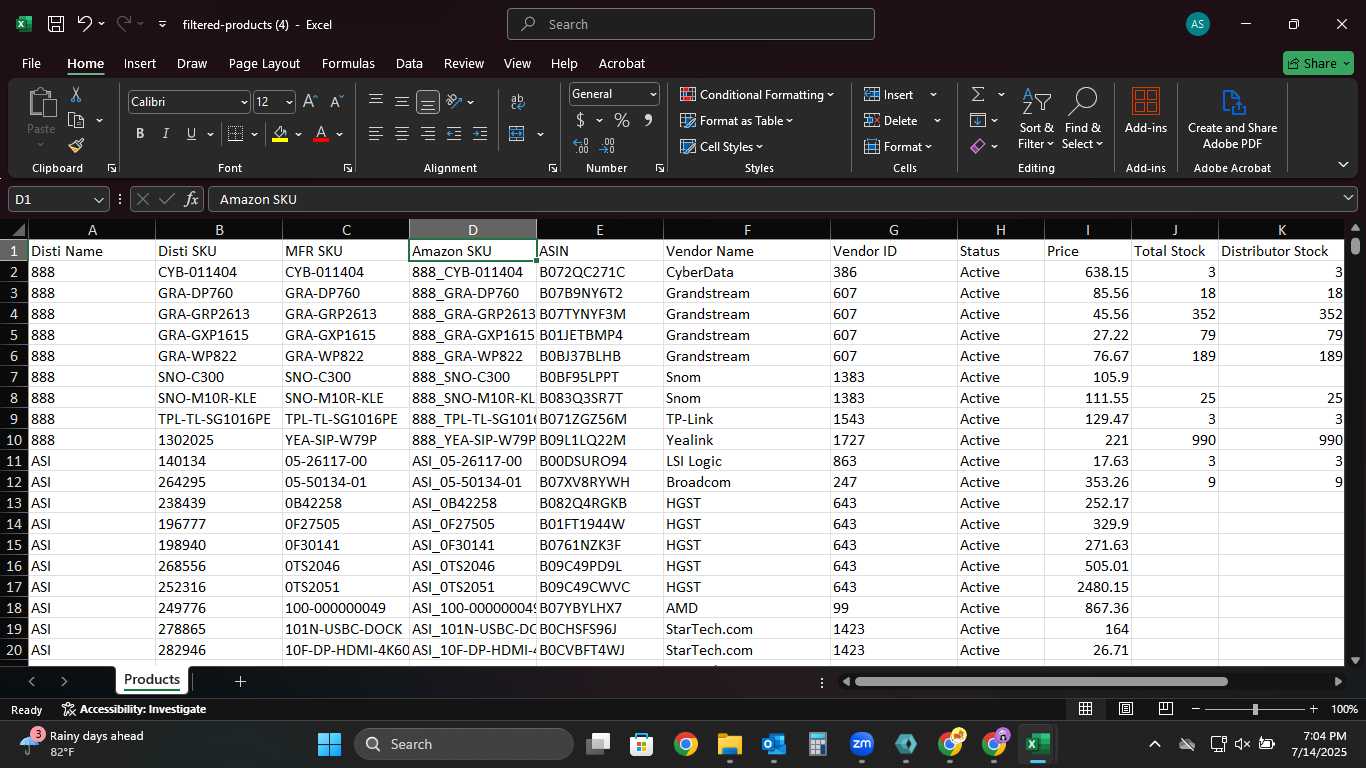Click the green Share button
Viewport: 1366px width, 768px height.
coord(1318,63)
